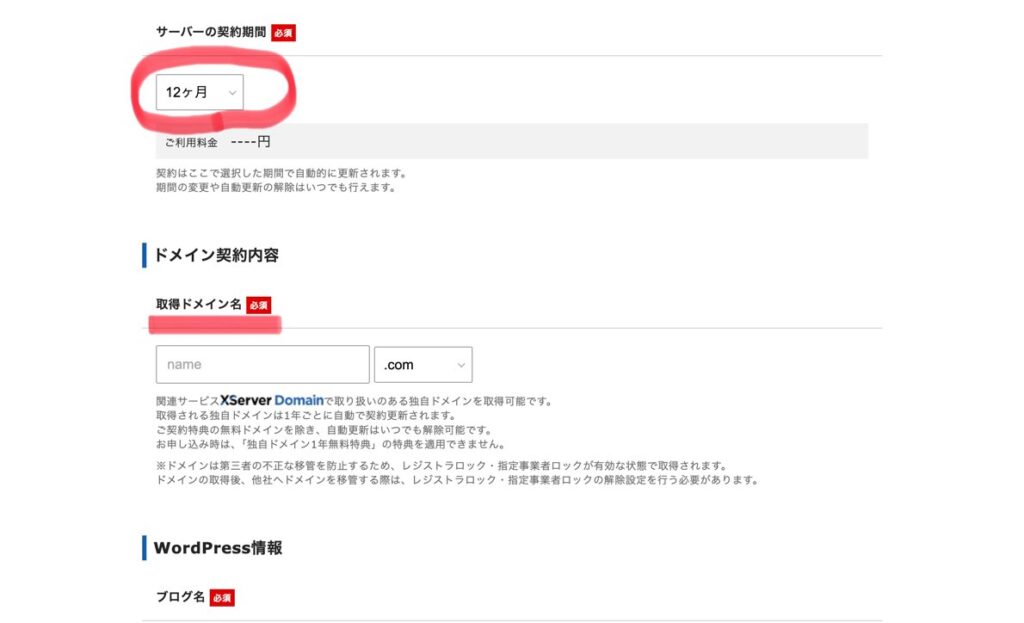Click the ブログ名 field label
1024x623 pixels.
coord(180,597)
